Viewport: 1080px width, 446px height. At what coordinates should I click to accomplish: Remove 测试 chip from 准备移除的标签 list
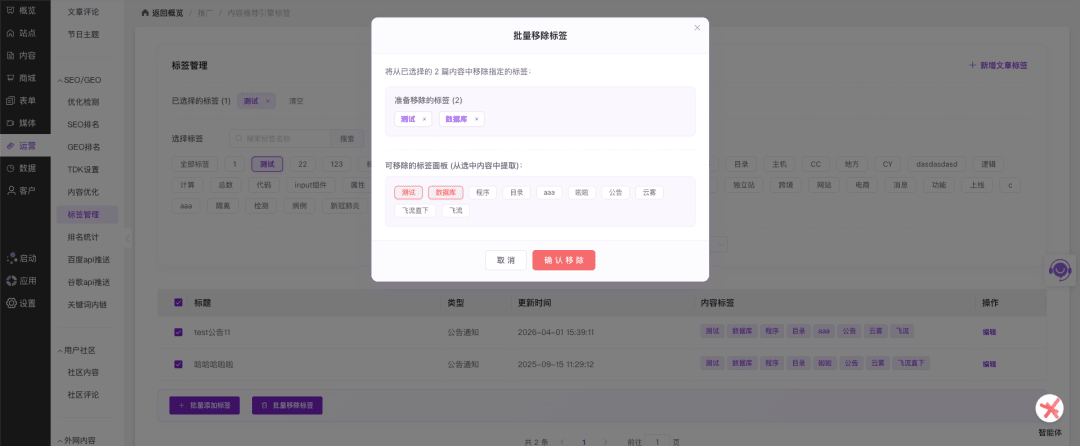424,119
